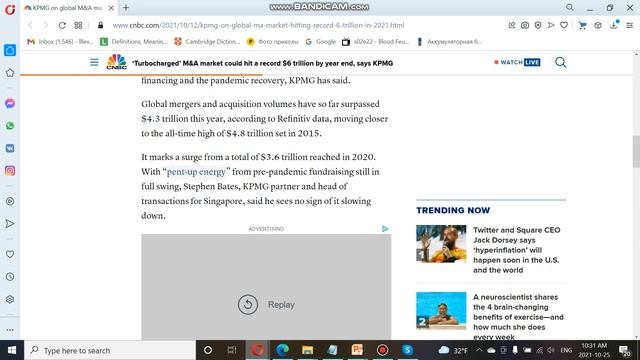Open the send/share page icon in the address bar
Viewport: 640px width, 360px height.
(551, 25)
